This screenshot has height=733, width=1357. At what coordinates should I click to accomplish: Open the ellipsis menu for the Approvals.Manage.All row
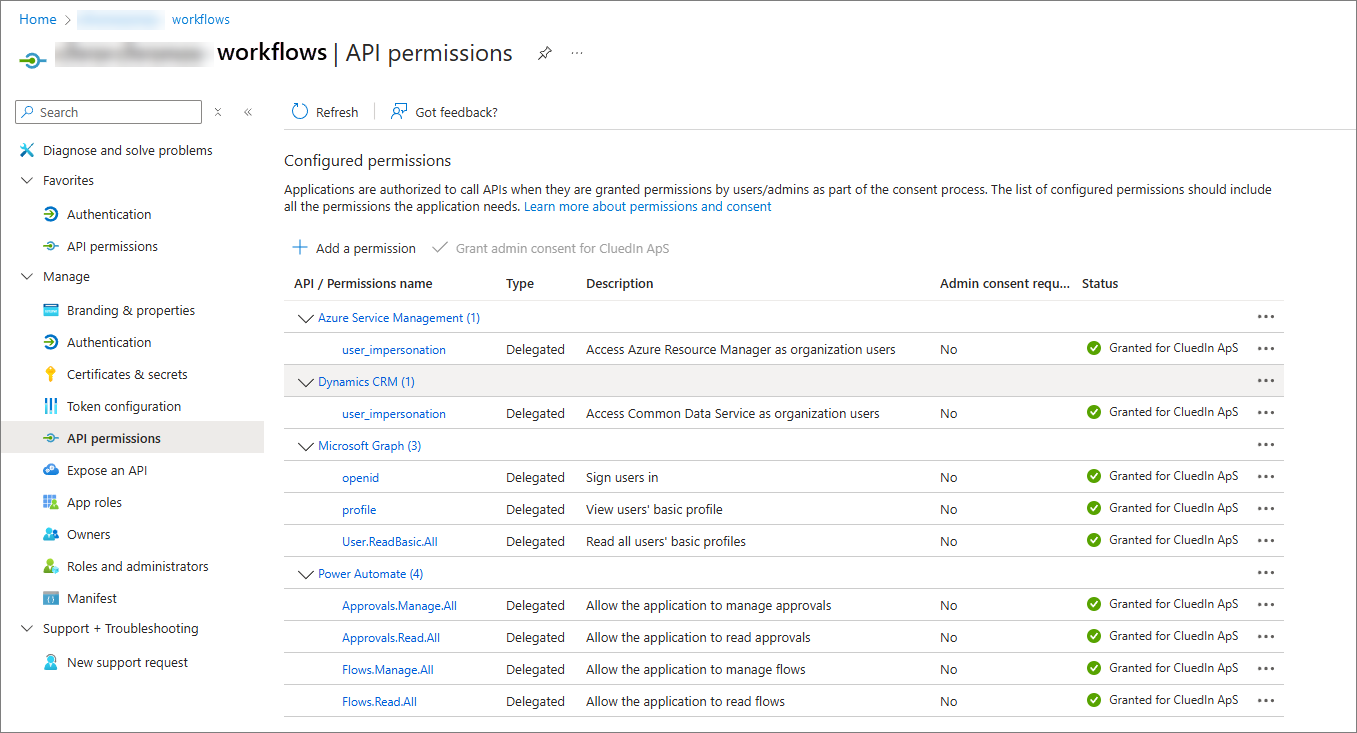pyautogui.click(x=1266, y=605)
